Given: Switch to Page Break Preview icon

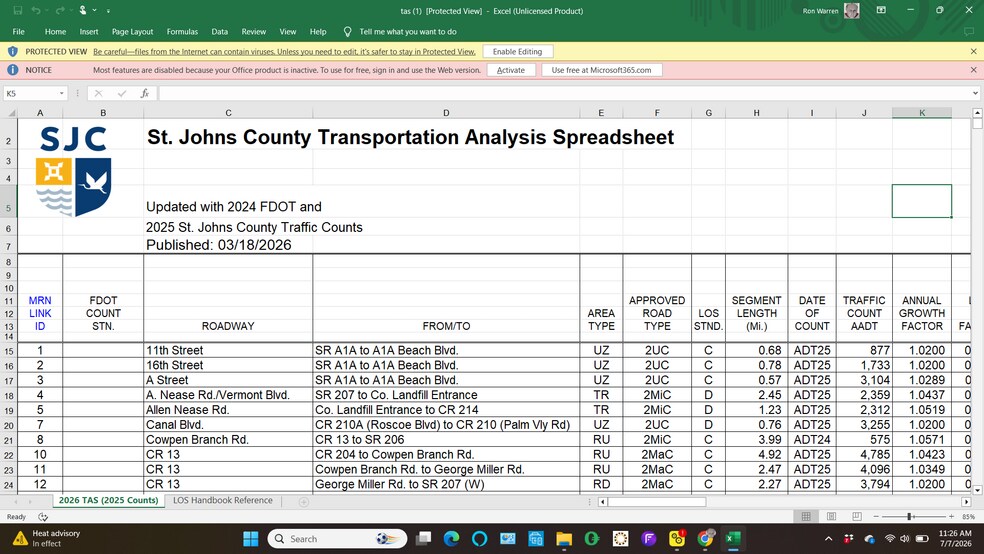Looking at the screenshot, I should click(x=857, y=516).
